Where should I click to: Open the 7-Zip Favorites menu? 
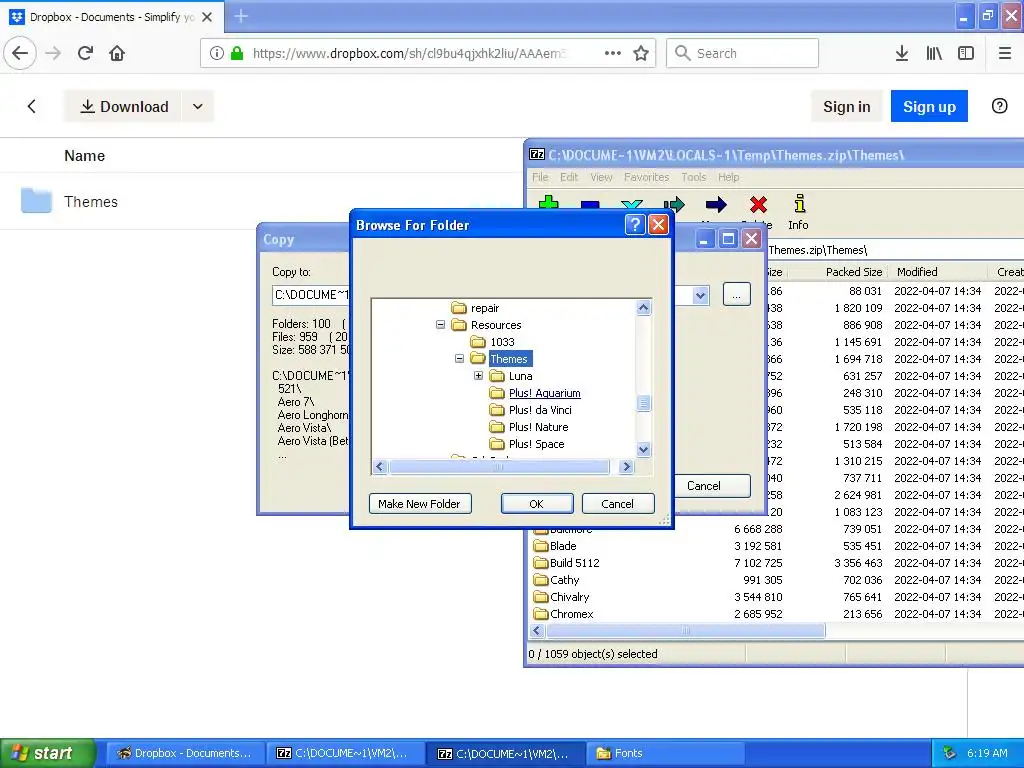coord(647,177)
